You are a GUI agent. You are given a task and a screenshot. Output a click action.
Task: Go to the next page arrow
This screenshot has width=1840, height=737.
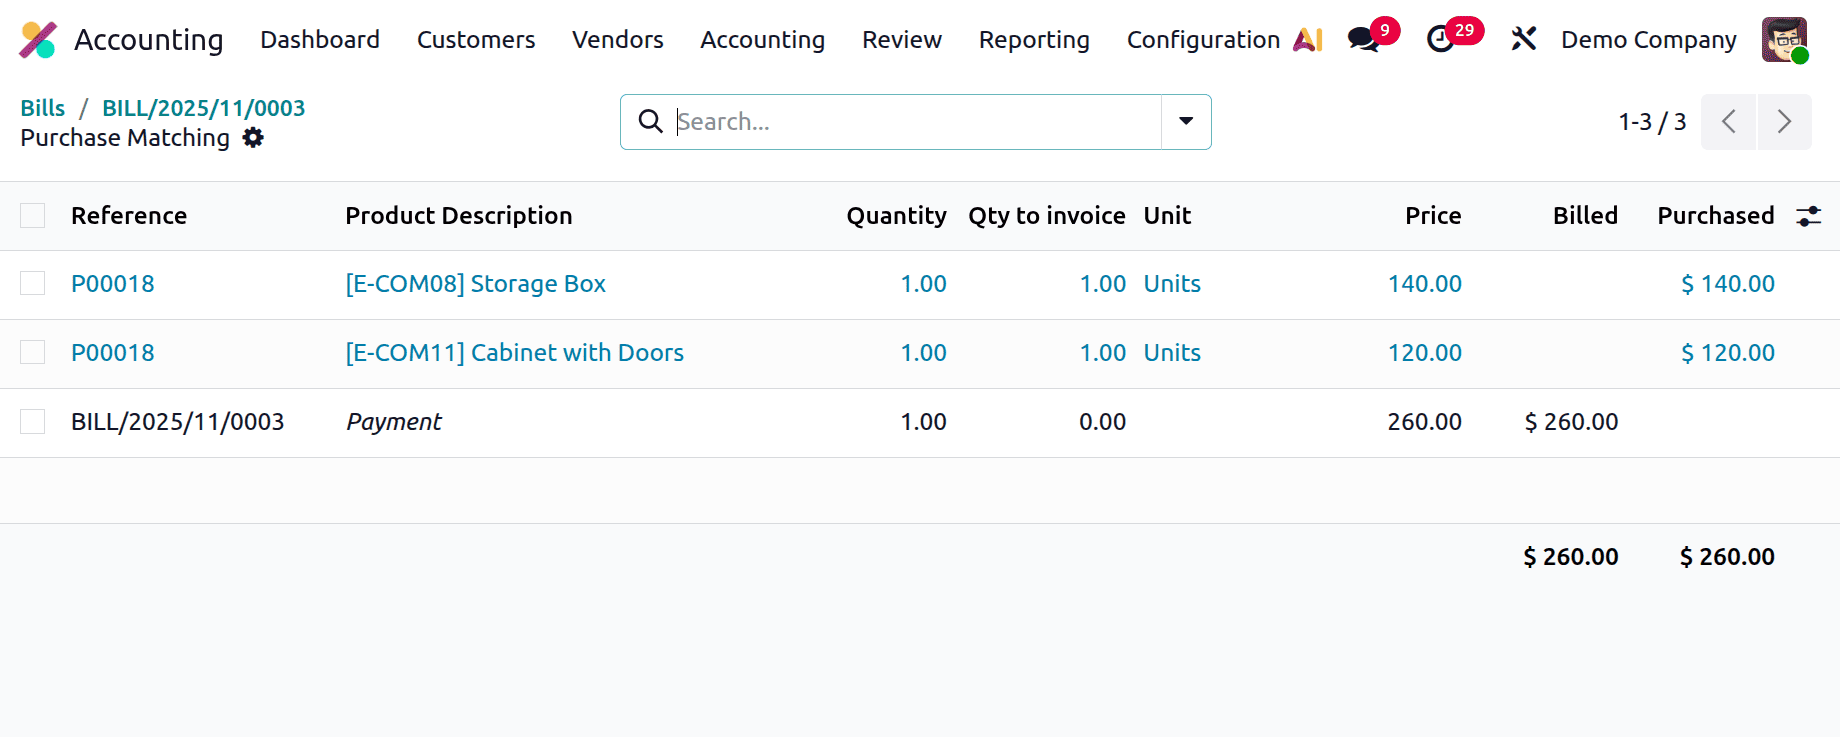[1784, 122]
